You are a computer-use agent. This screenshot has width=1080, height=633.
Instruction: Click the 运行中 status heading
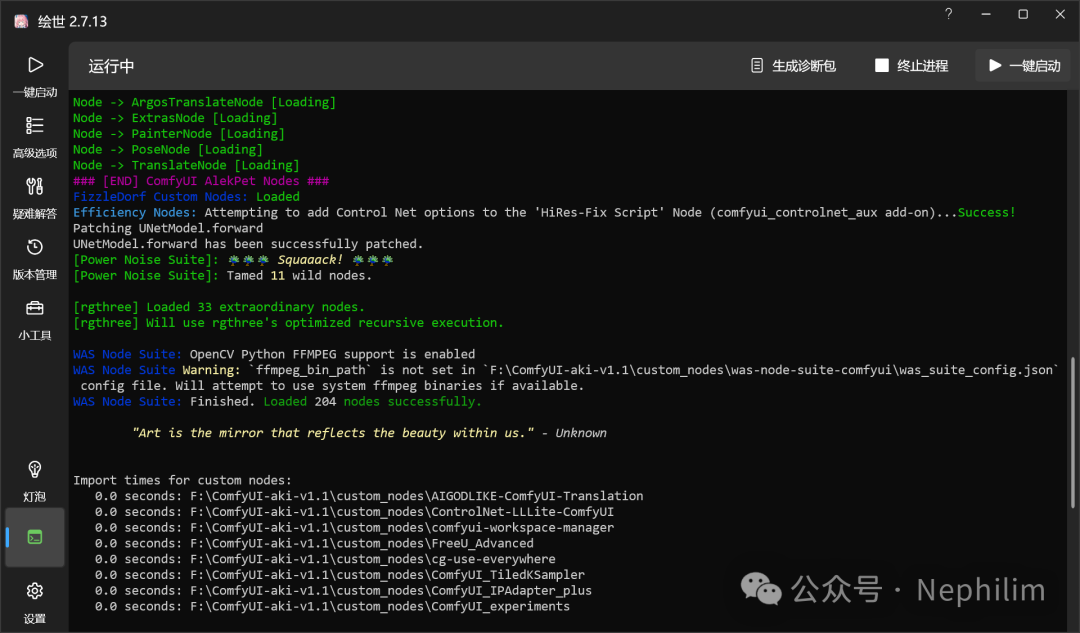pyautogui.click(x=111, y=66)
